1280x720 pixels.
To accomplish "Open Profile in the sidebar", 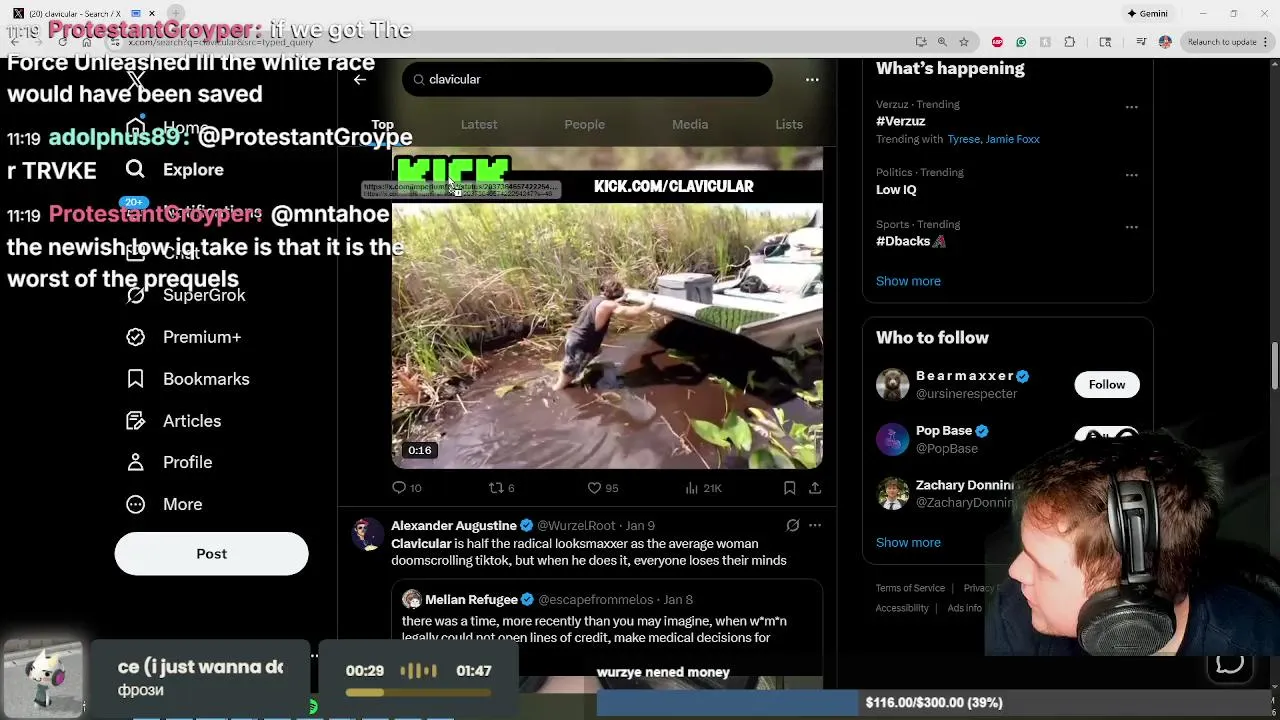I will [x=169, y=462].
